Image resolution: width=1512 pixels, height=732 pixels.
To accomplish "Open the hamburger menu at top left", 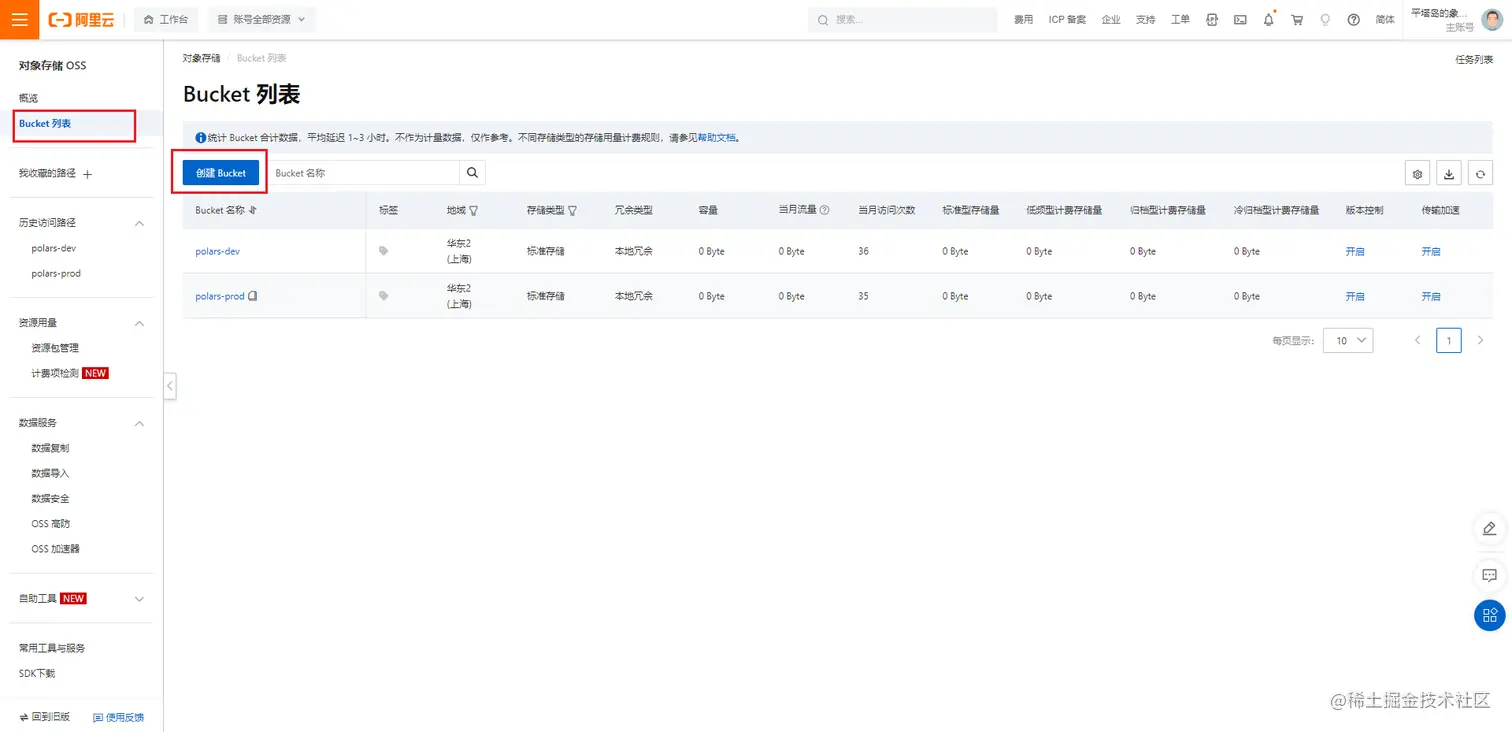I will pos(20,20).
